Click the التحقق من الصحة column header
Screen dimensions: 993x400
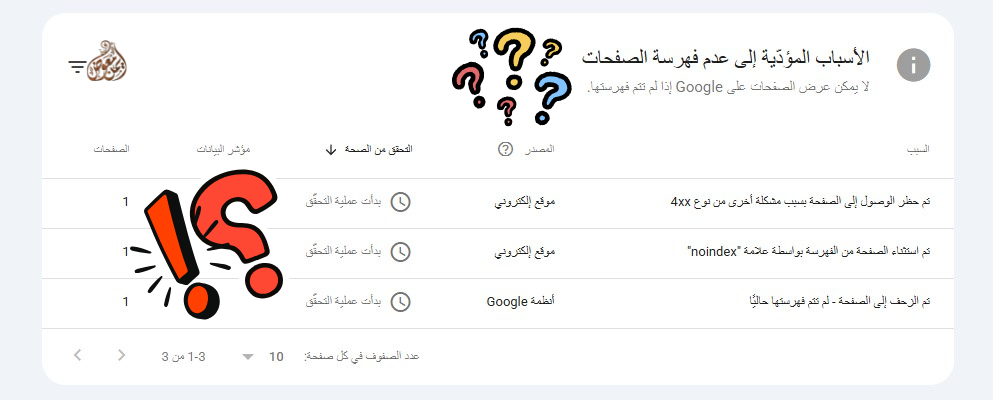coord(379,149)
